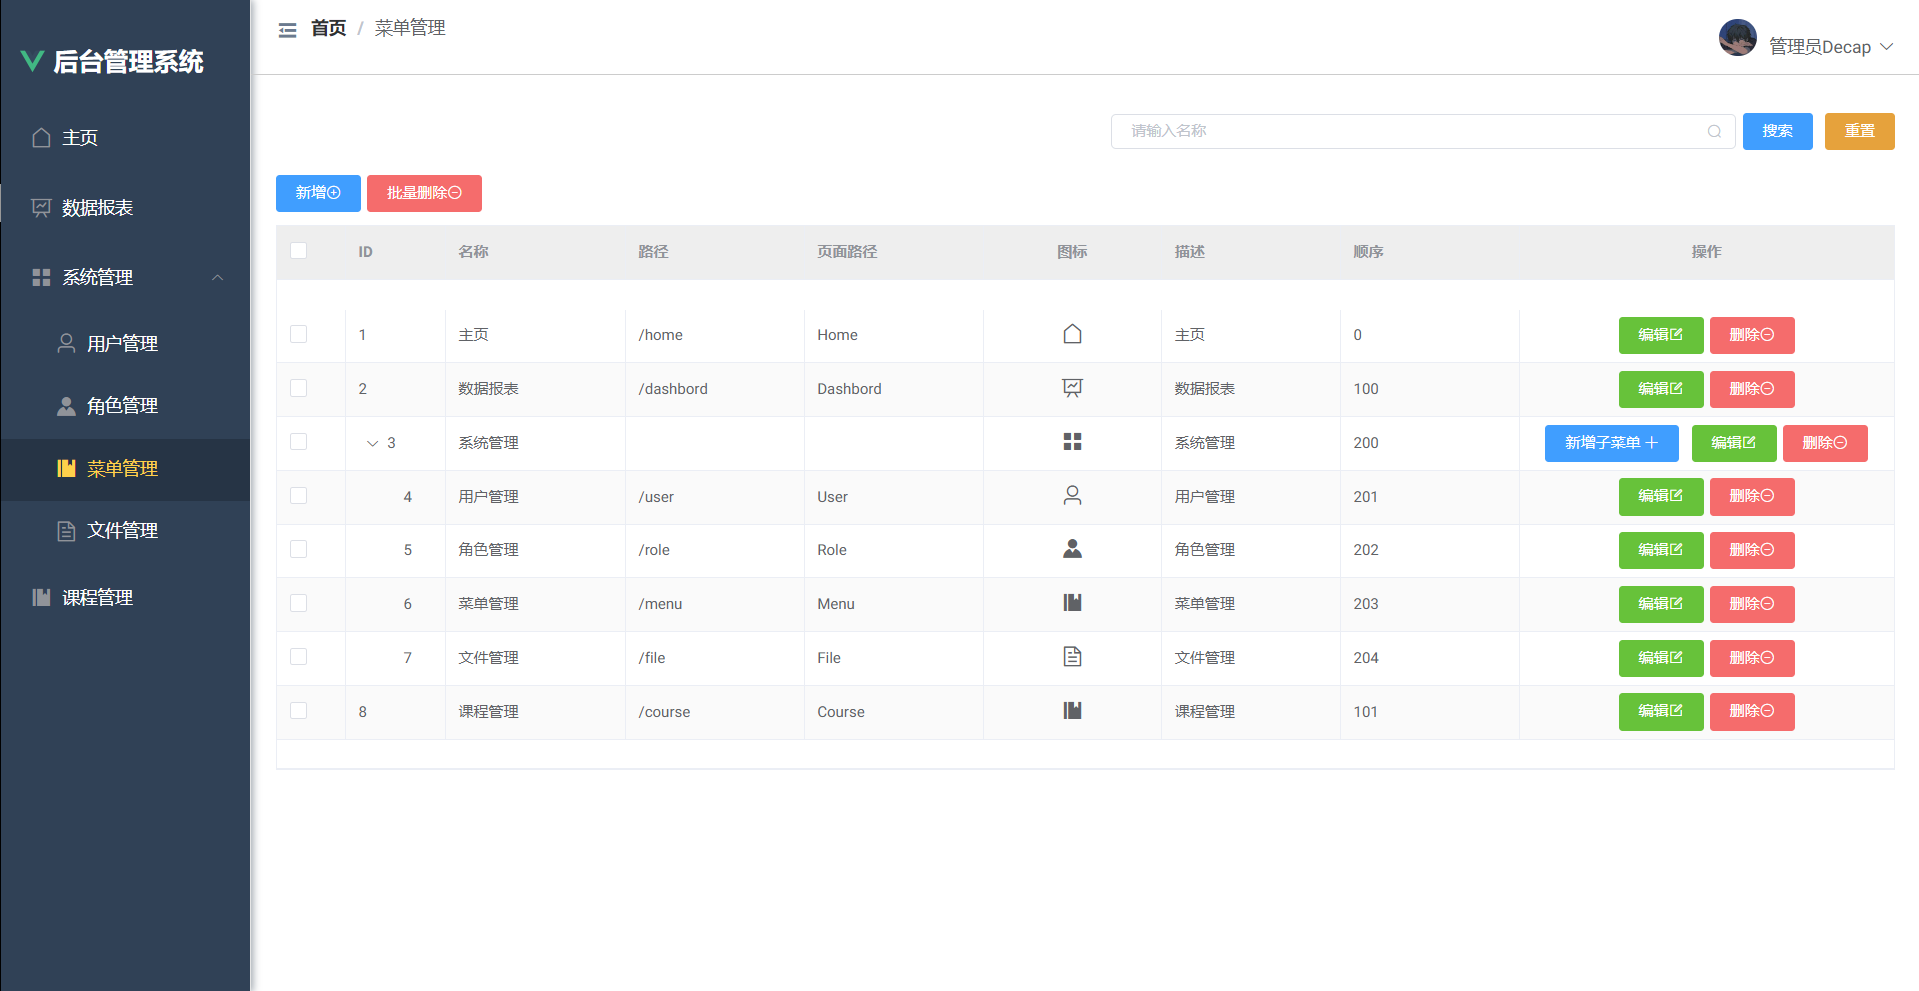Check the select-all checkbox in table header
This screenshot has width=1919, height=991.
298,251
